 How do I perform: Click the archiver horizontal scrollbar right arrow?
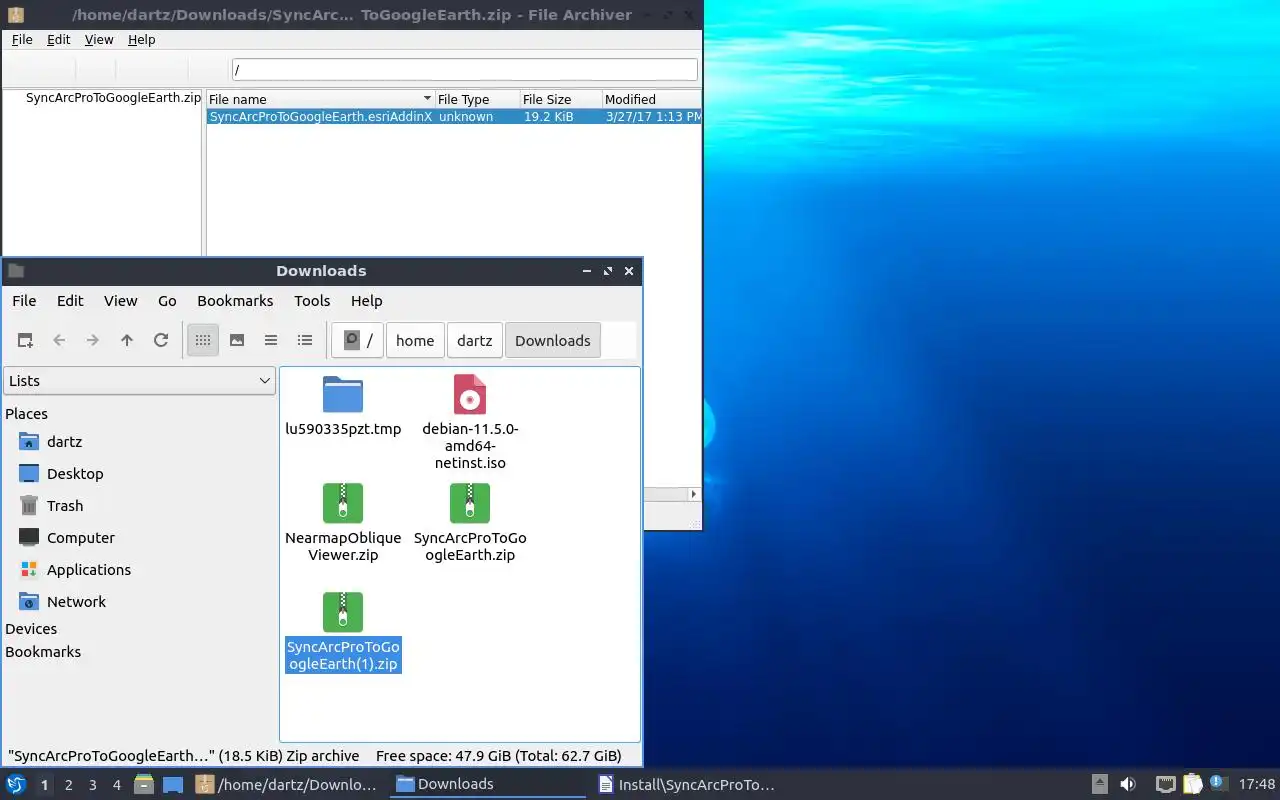pyautogui.click(x=694, y=494)
